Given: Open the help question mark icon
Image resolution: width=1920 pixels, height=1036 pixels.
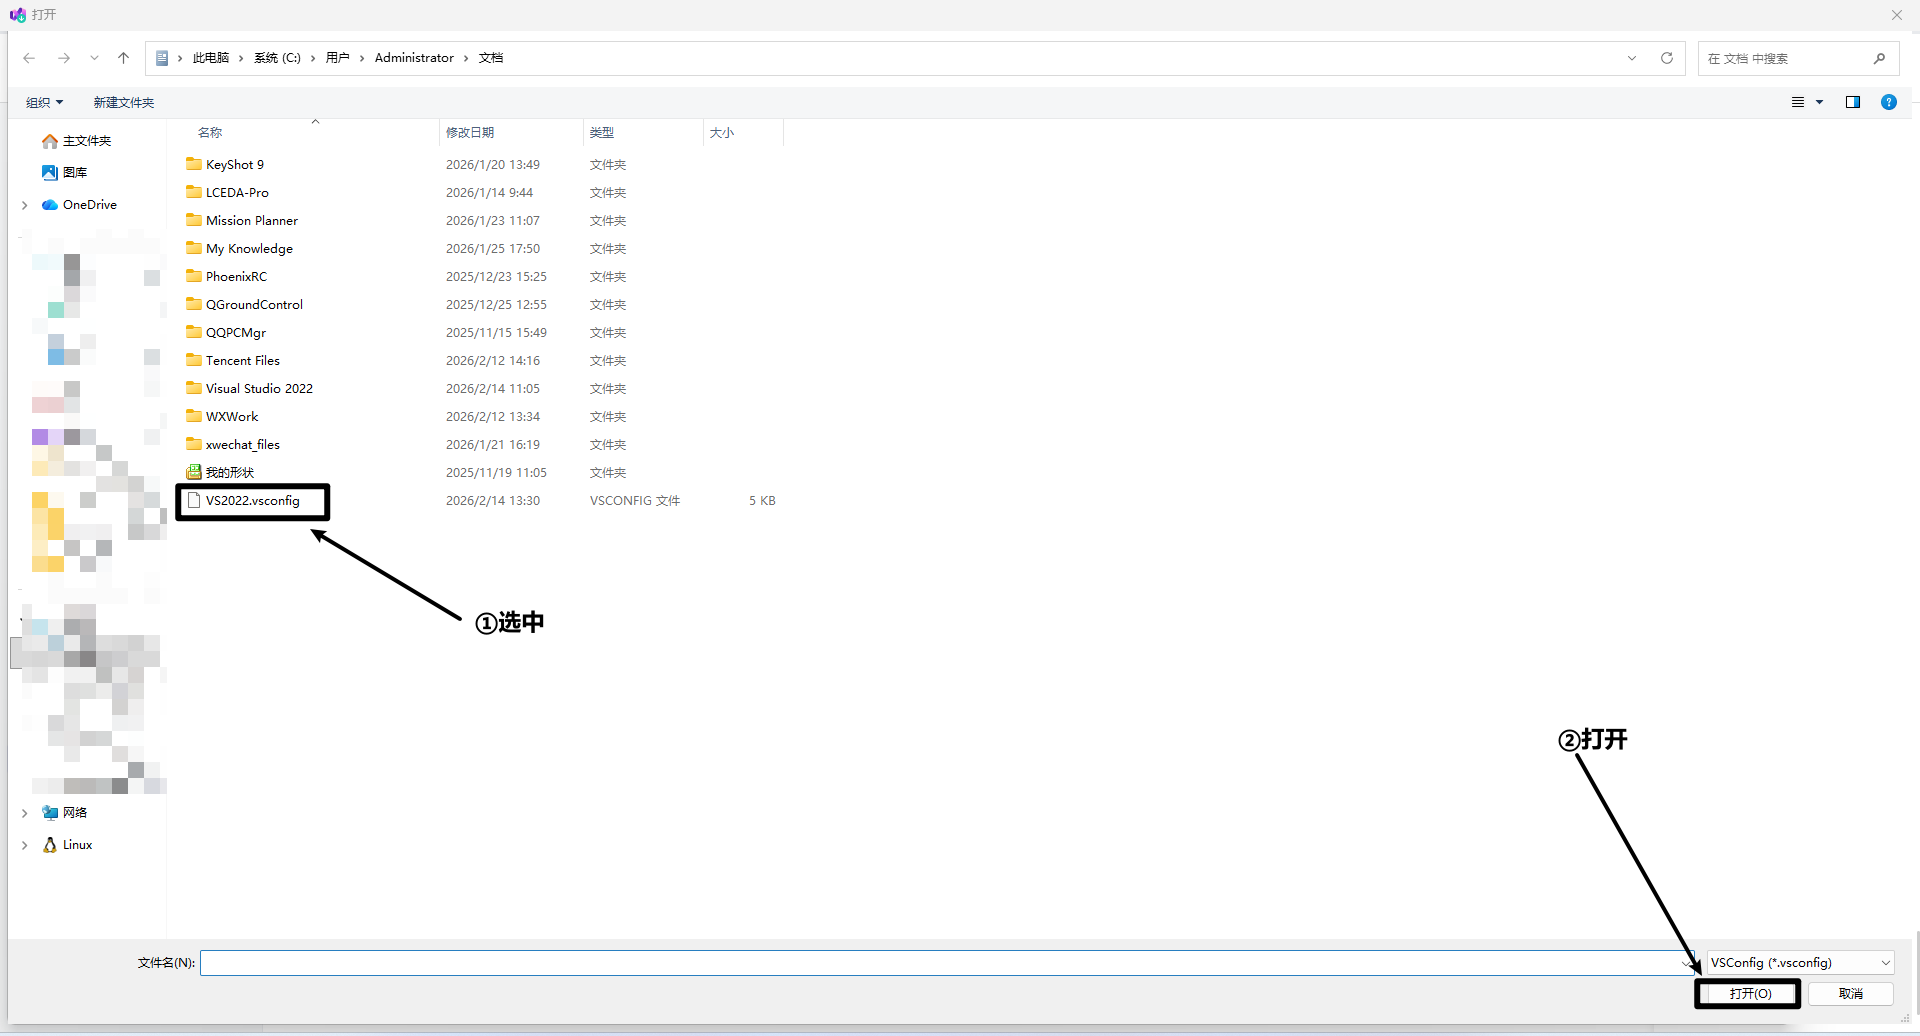Looking at the screenshot, I should 1889,102.
